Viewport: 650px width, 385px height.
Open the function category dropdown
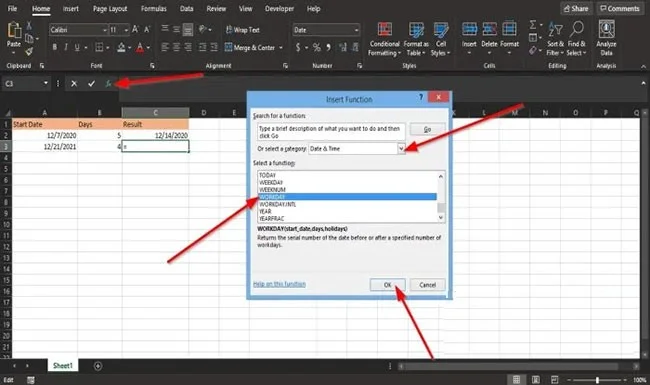coord(401,148)
